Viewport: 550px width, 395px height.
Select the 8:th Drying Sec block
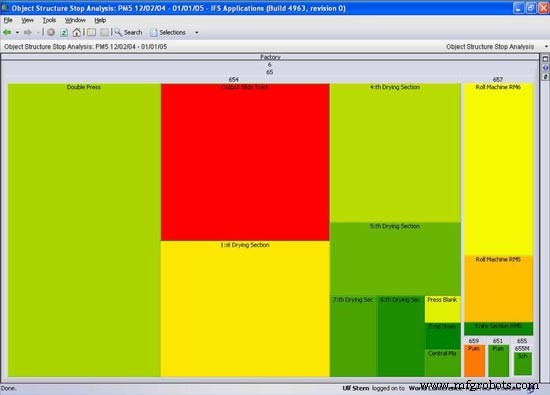point(401,336)
